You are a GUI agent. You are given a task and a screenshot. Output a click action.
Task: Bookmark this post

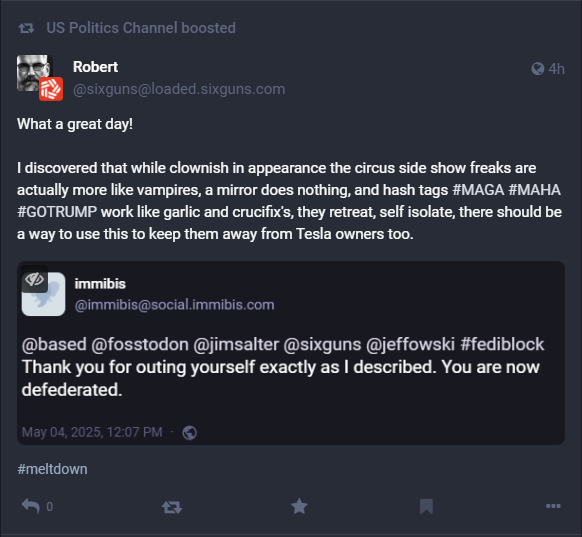(426, 507)
